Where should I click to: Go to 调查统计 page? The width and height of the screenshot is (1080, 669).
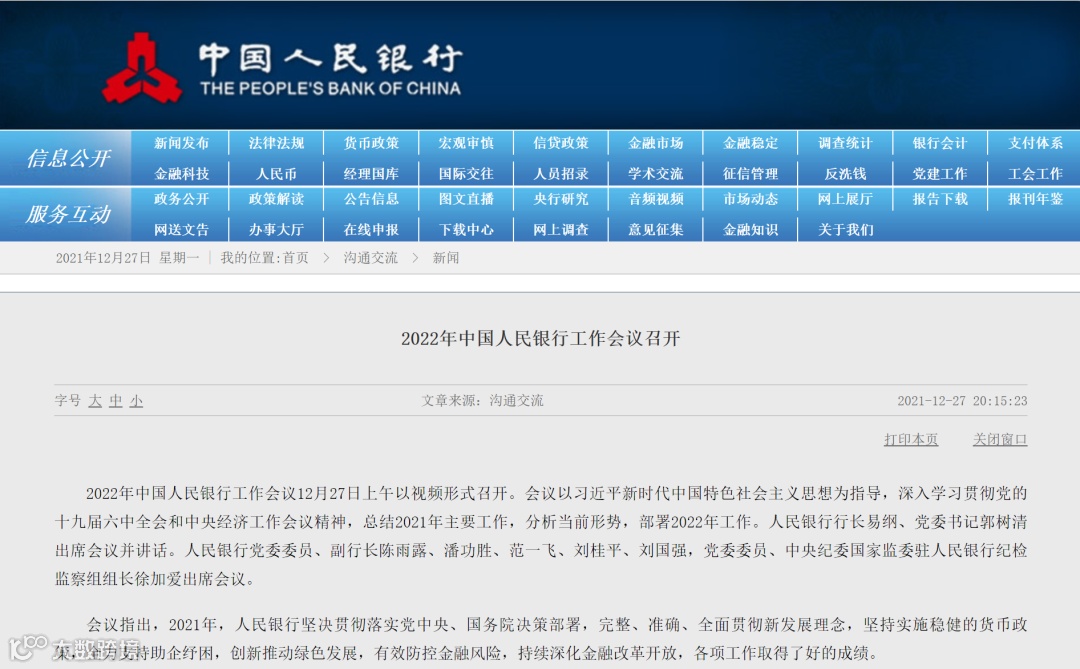[845, 143]
